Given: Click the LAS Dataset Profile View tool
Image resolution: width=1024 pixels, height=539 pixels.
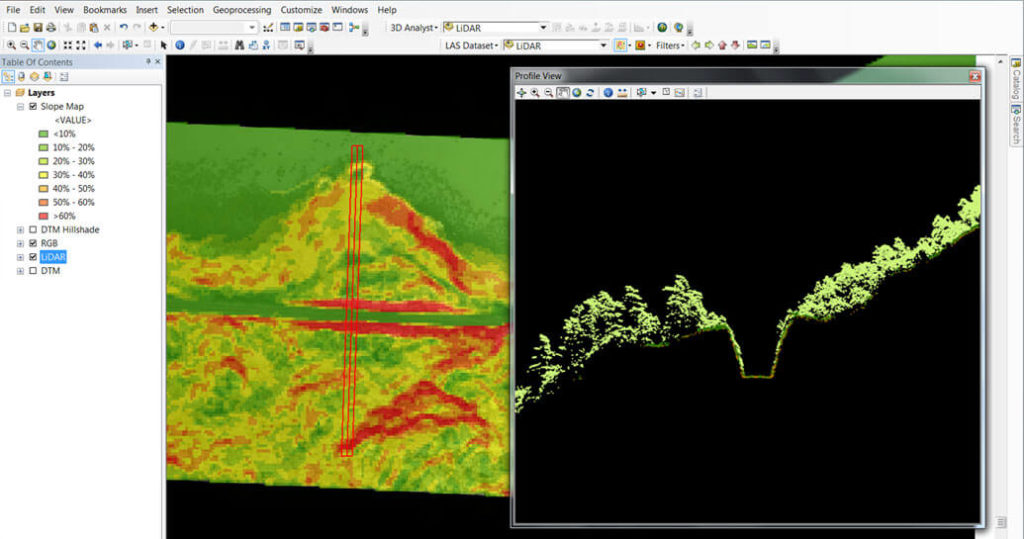Looking at the screenshot, I should [x=752, y=45].
